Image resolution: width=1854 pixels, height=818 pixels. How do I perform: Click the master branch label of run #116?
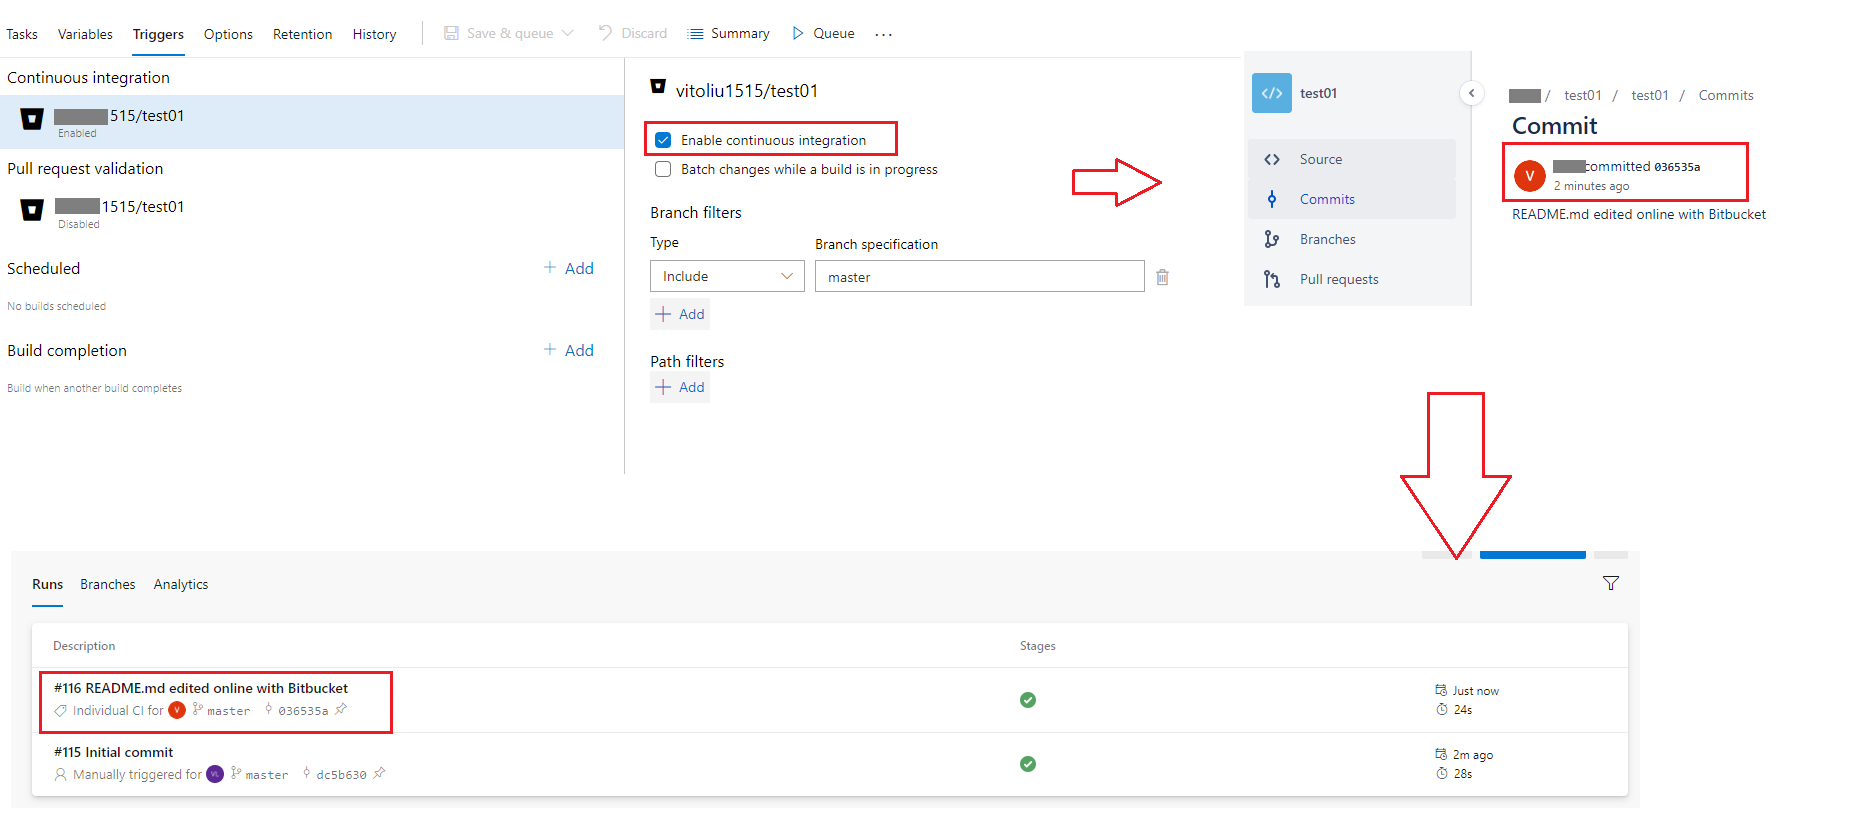point(229,711)
